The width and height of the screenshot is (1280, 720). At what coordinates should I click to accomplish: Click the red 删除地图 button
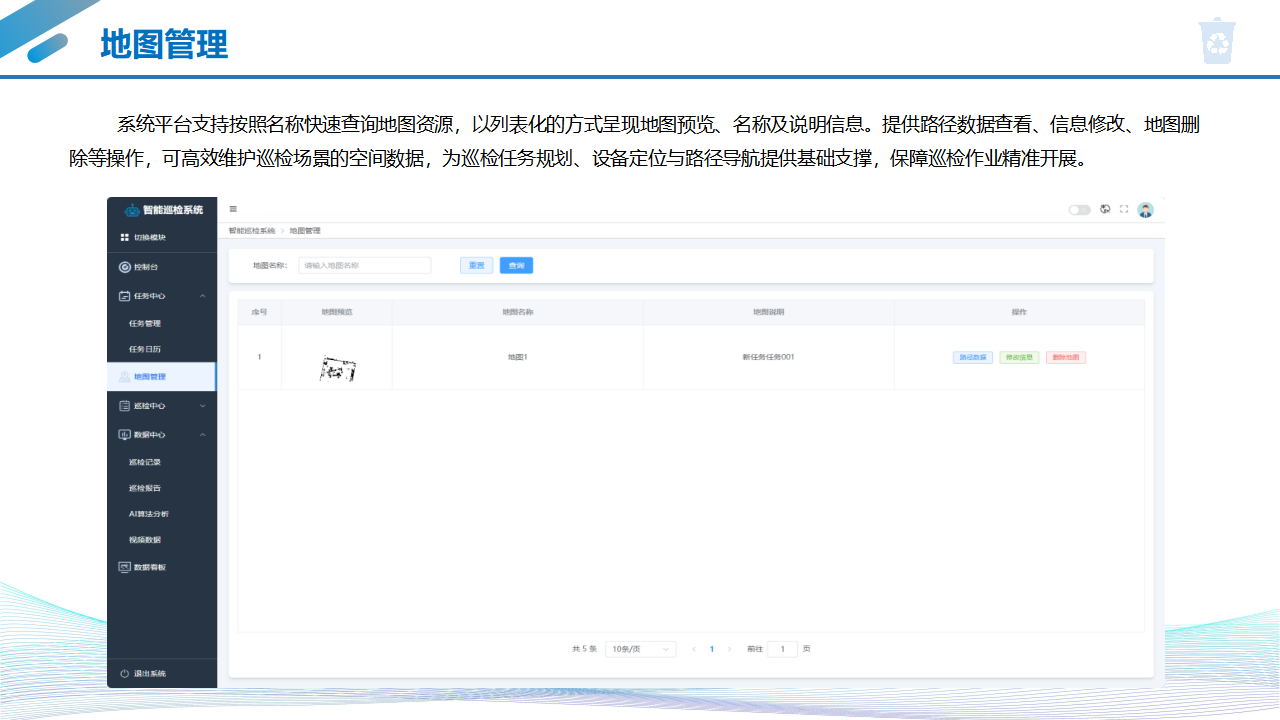click(x=1066, y=357)
